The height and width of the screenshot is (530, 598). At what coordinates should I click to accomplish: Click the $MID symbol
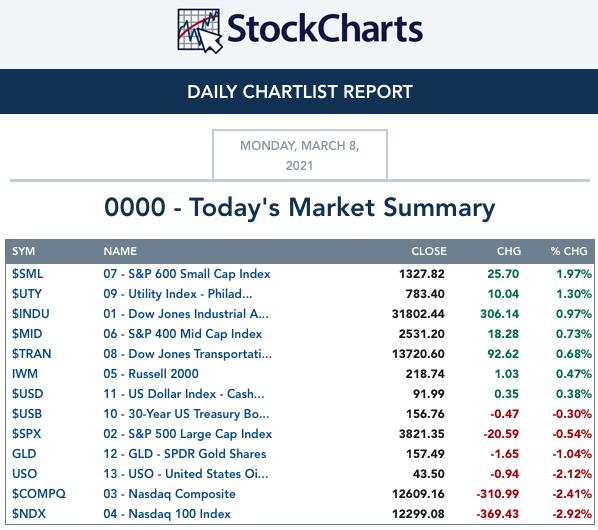coord(27,334)
